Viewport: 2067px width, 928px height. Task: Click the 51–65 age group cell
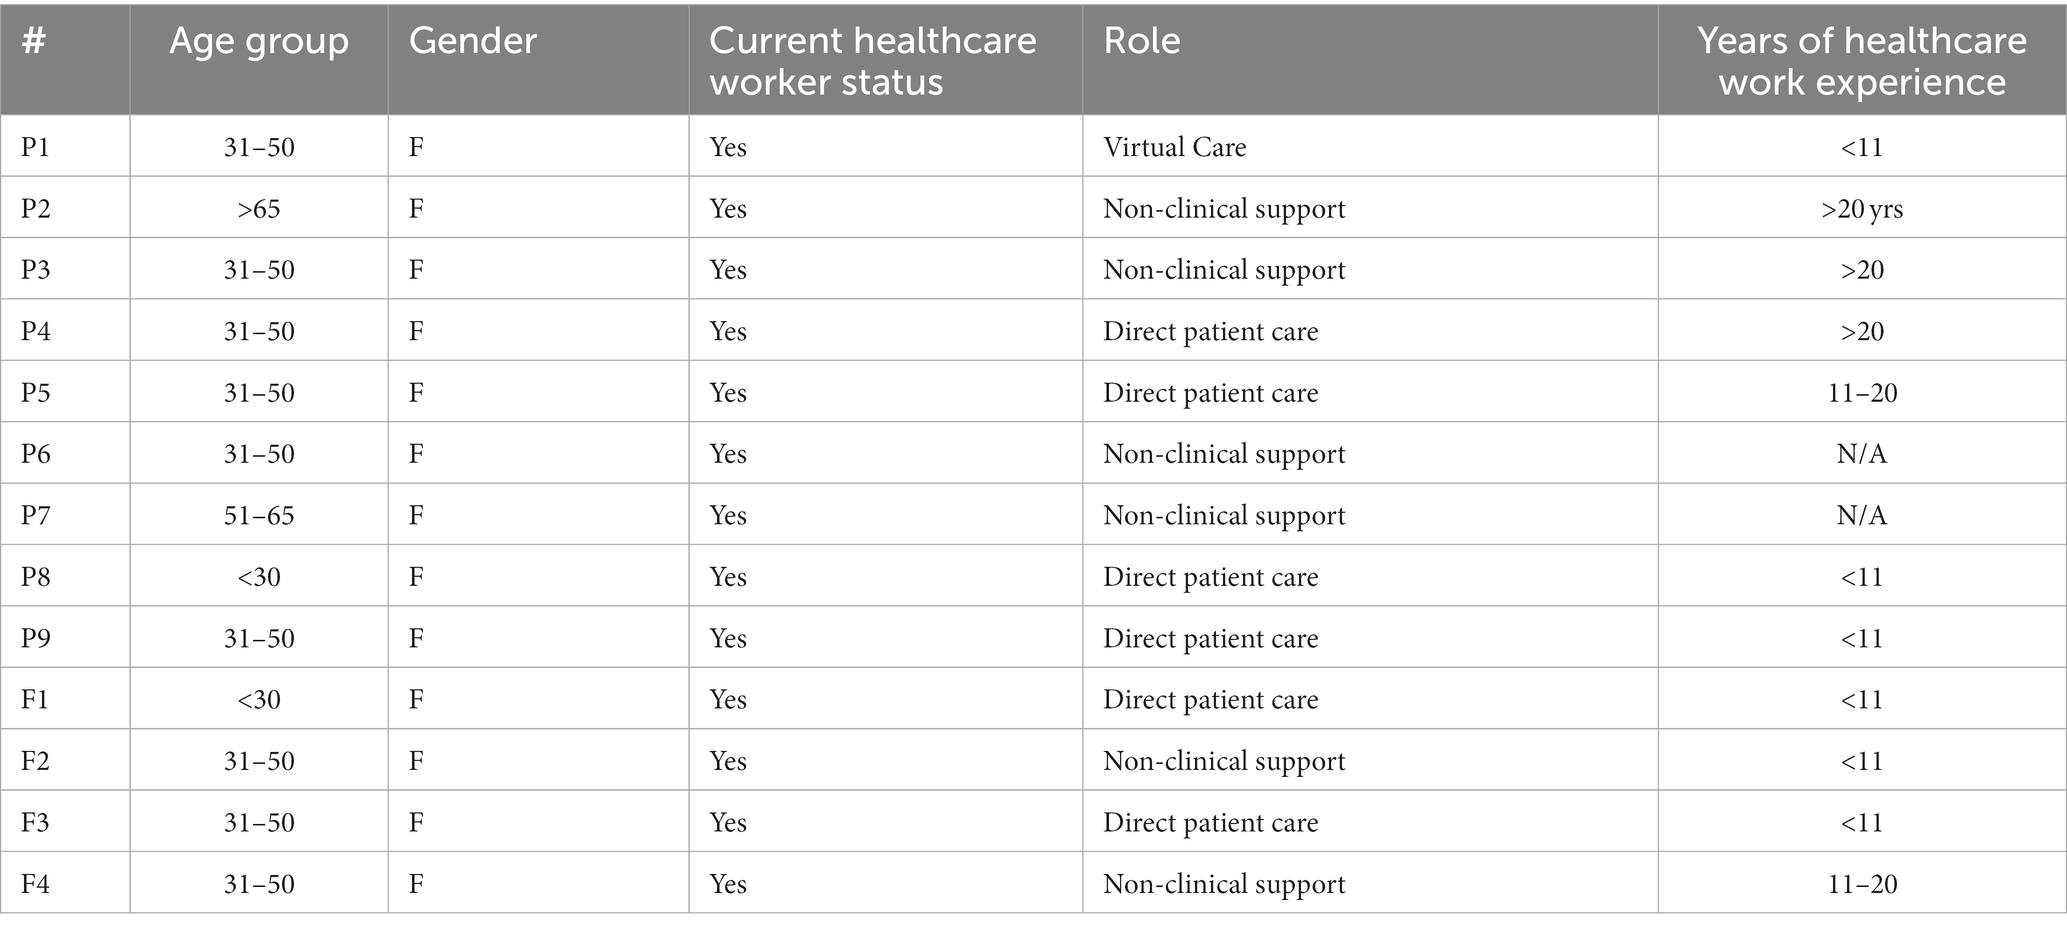(x=259, y=516)
